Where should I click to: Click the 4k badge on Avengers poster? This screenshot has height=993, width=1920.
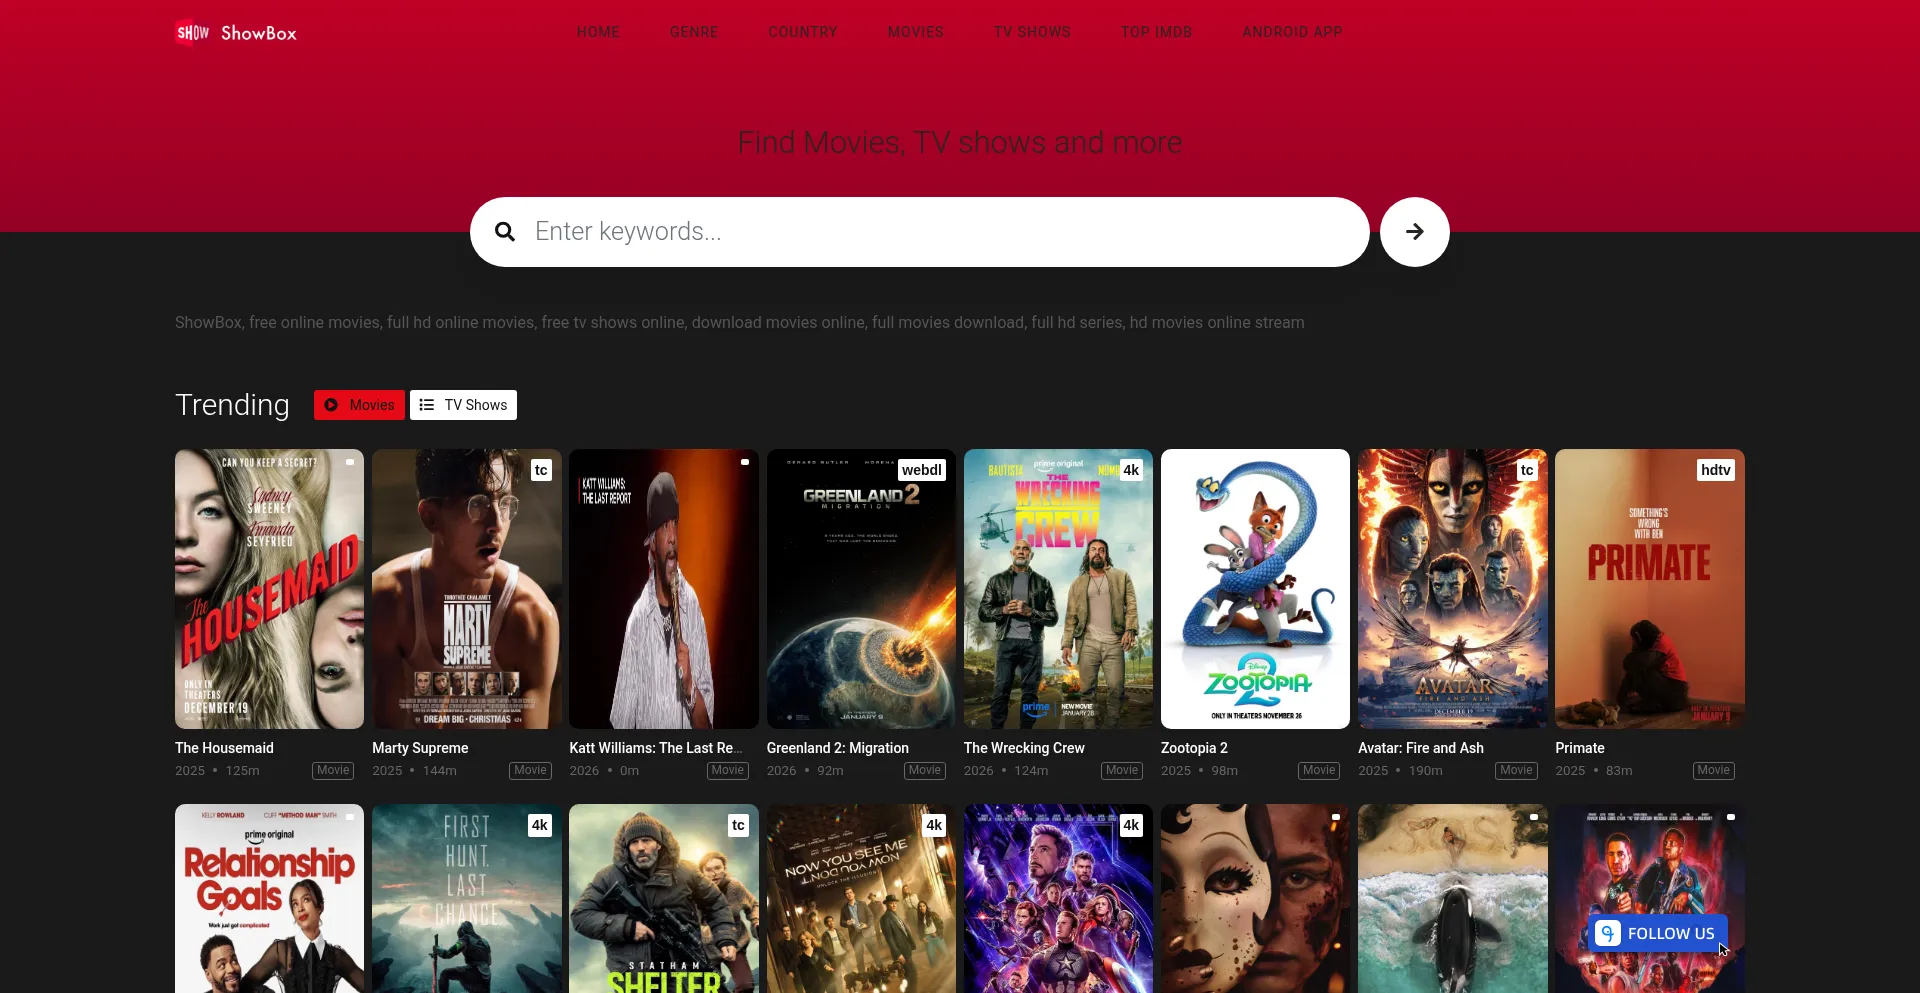[1131, 825]
